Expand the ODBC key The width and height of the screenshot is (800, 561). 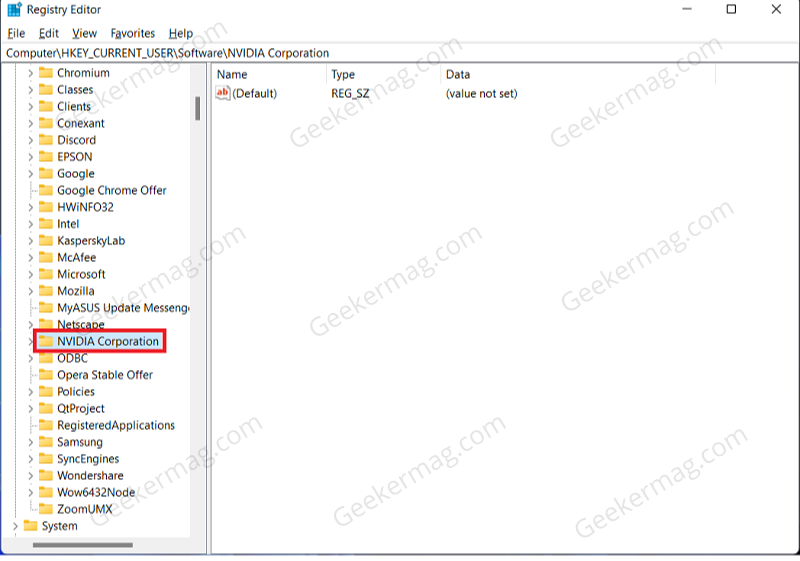click(30, 359)
